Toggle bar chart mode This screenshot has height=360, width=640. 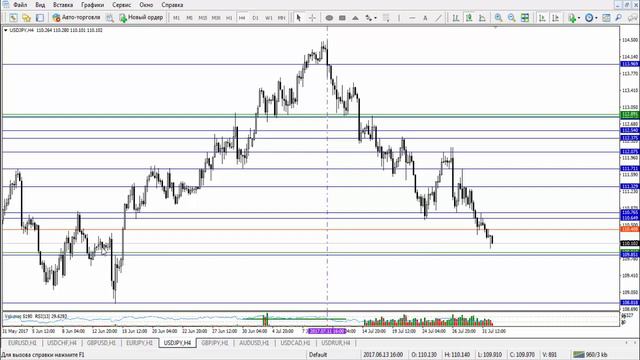click(456, 18)
